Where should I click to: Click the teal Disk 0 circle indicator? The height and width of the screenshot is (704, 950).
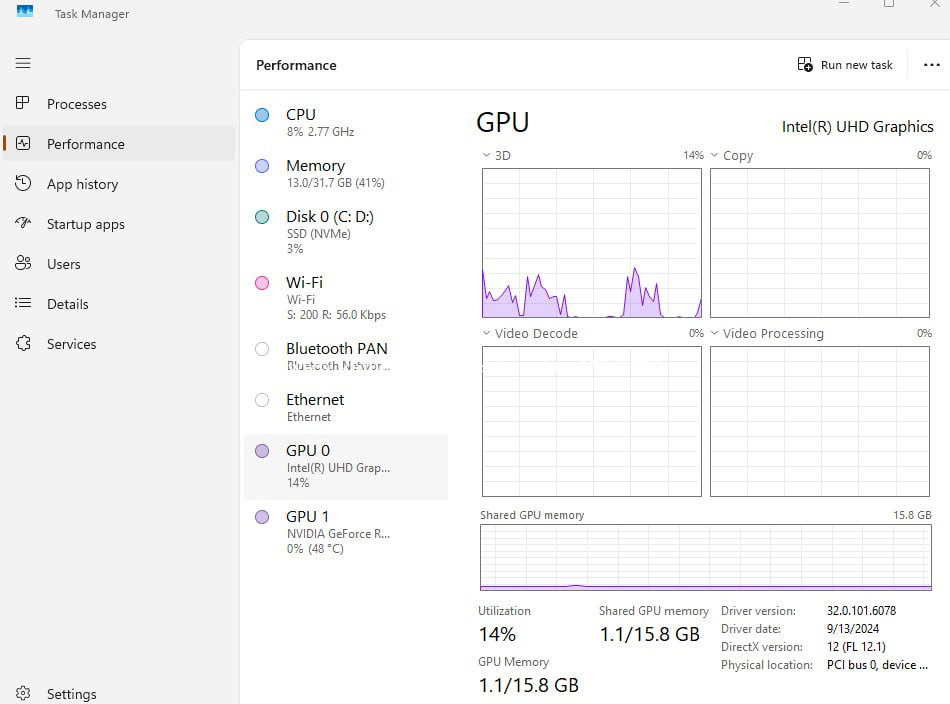point(262,217)
